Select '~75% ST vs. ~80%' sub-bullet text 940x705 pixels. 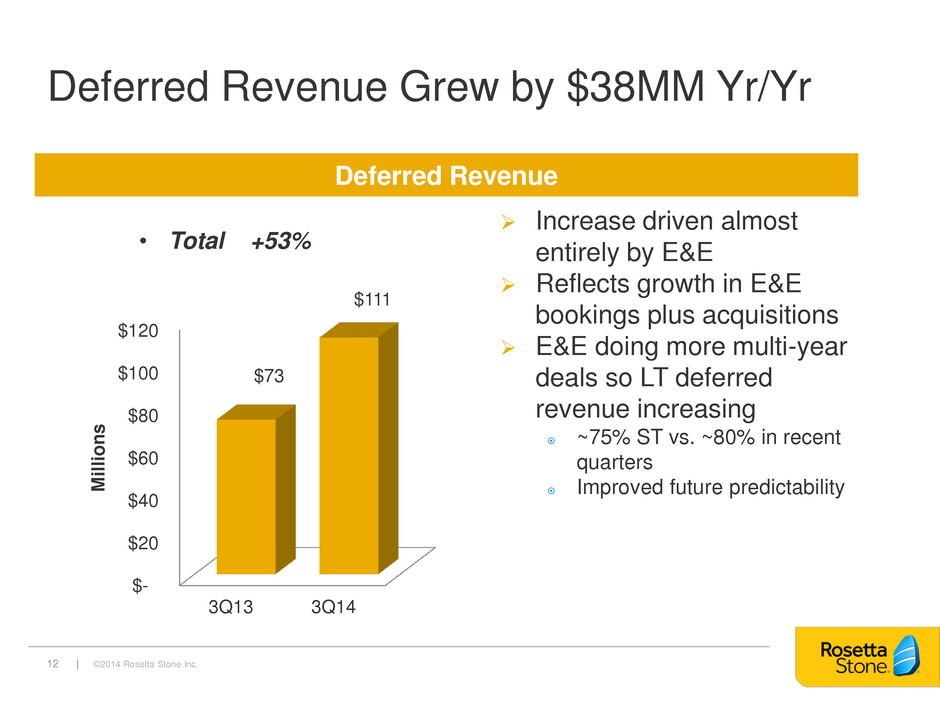coord(709,450)
